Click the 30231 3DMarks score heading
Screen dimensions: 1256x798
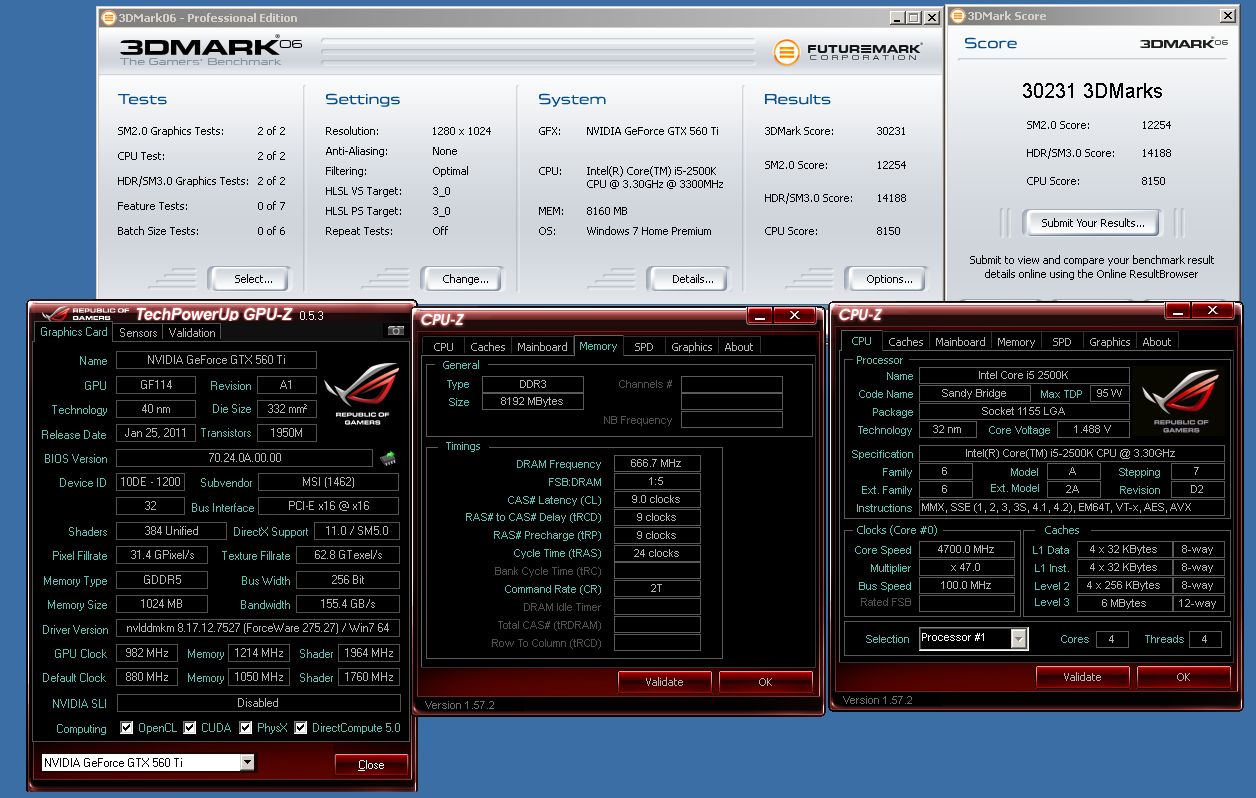(1092, 91)
